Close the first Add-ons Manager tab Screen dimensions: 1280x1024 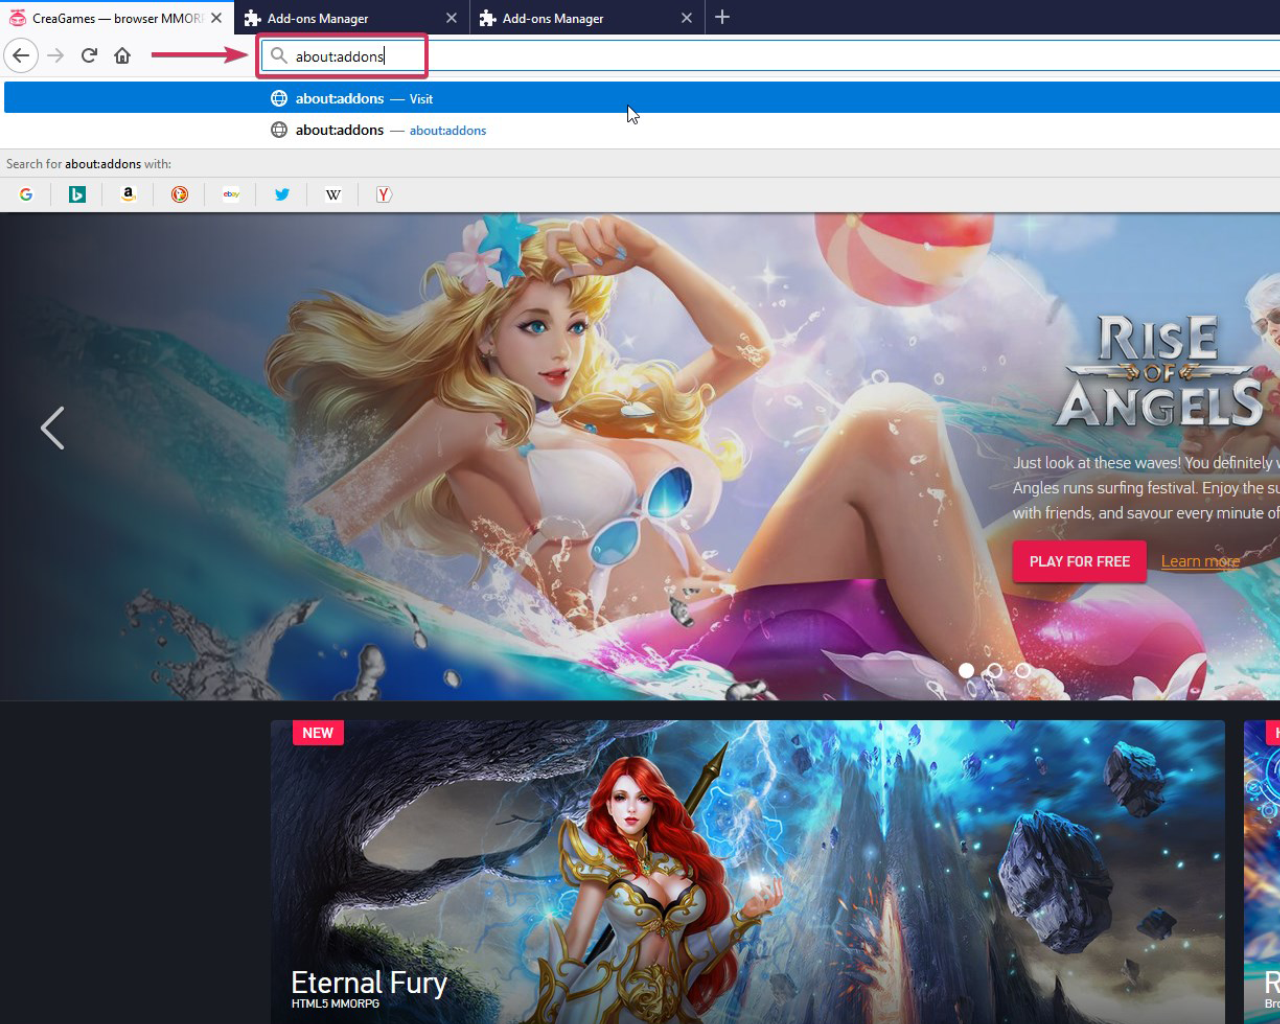(451, 18)
